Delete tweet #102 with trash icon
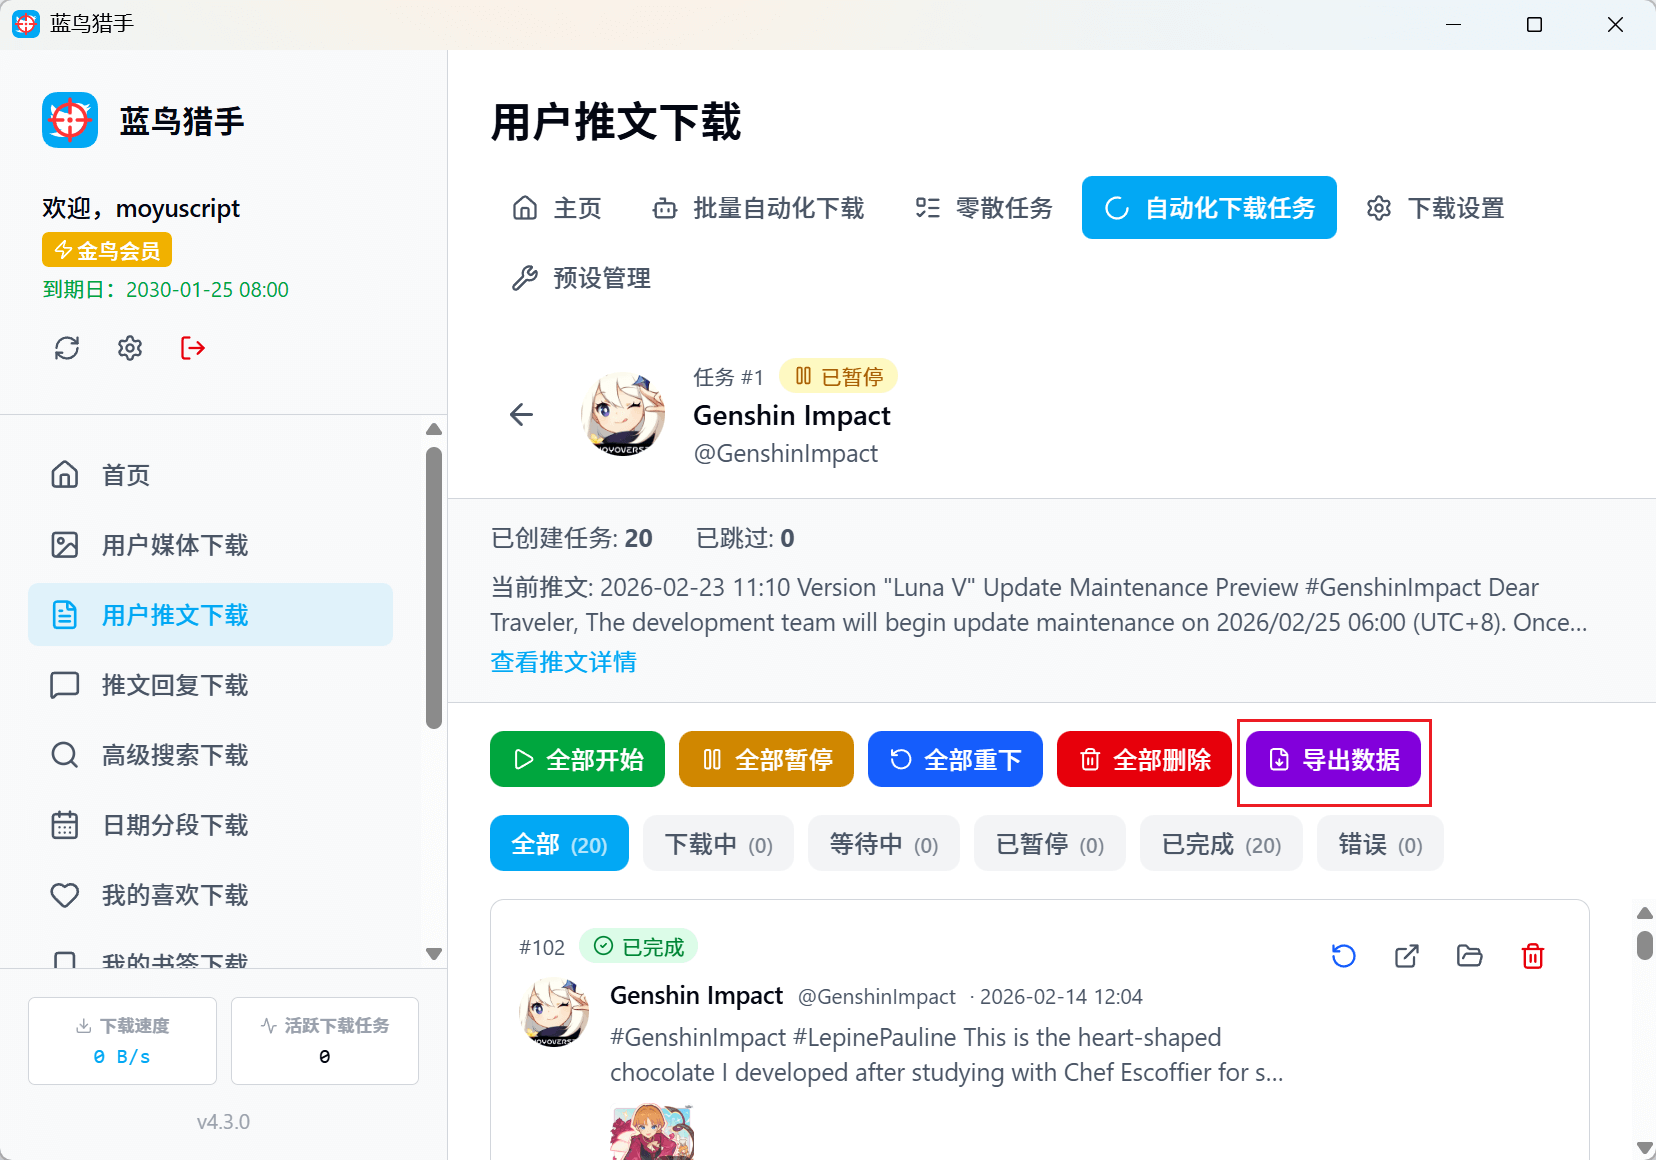Screen dimensions: 1656x1160 coord(1532,956)
